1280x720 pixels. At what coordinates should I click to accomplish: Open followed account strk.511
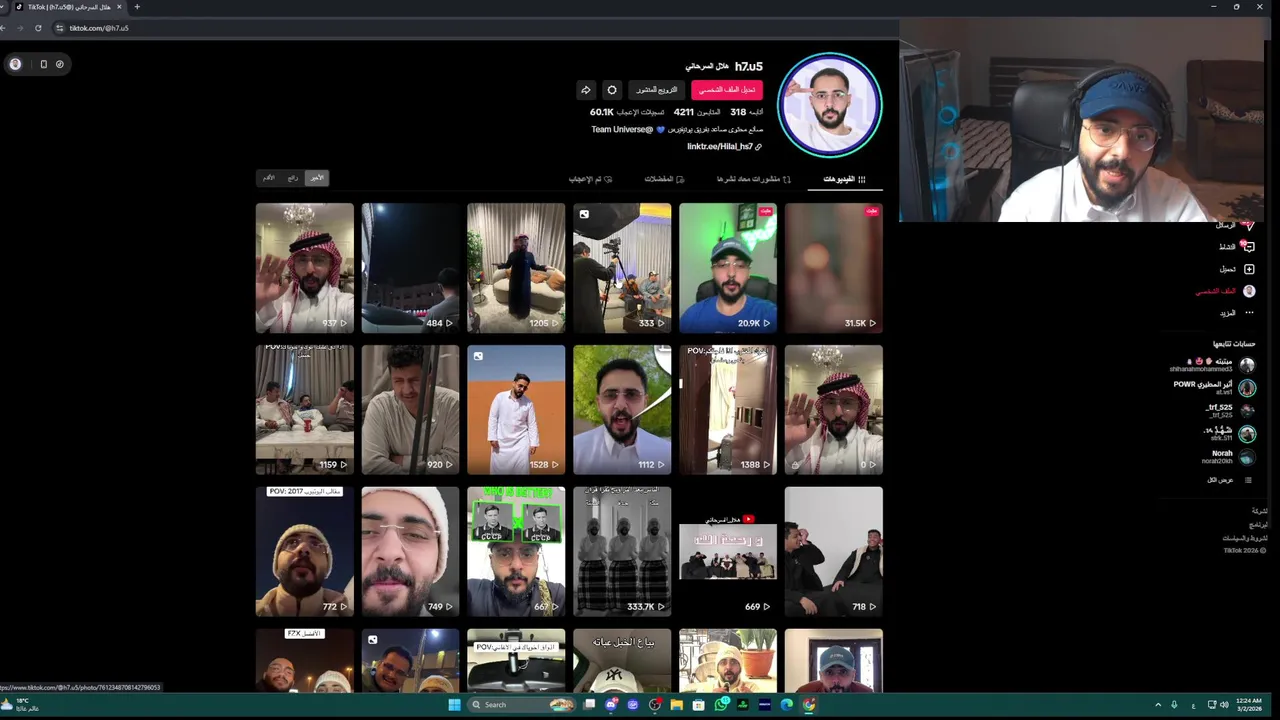tap(1230, 432)
